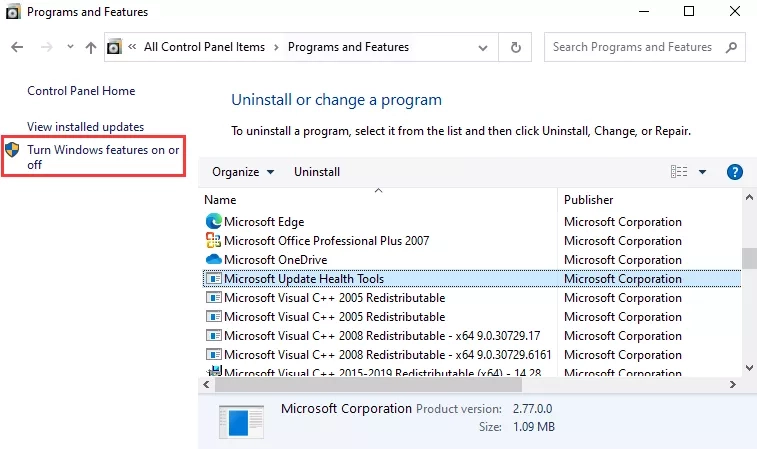Click the Microsoft Edge program icon
757x449 pixels.
click(x=213, y=222)
